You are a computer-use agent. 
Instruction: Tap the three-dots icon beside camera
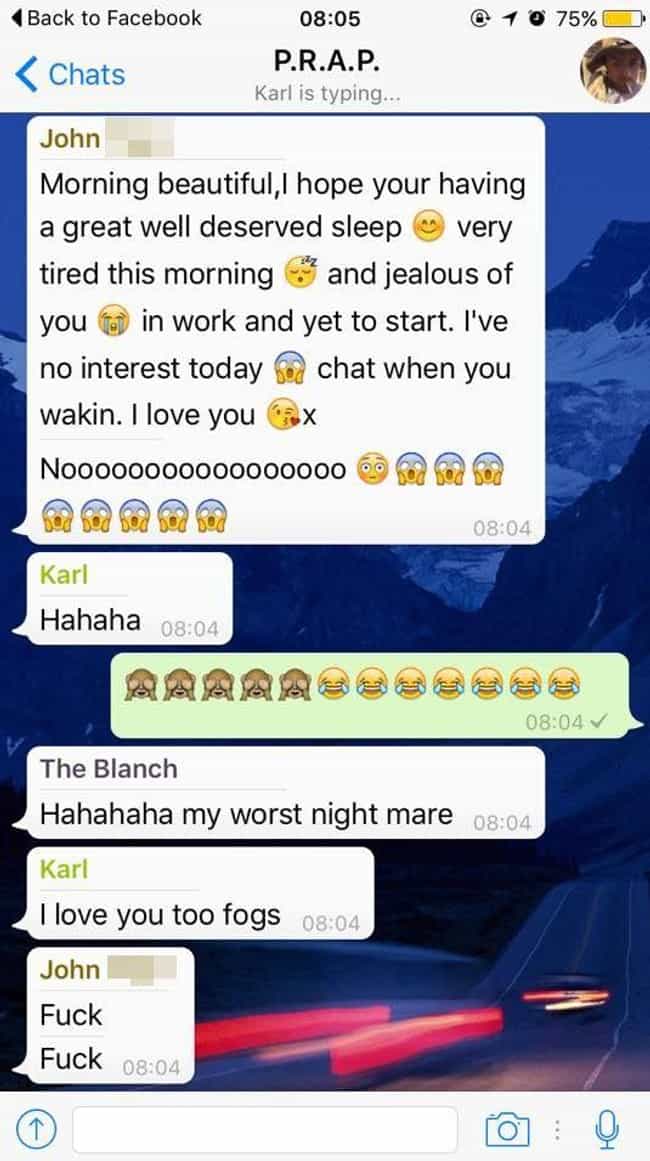559,1130
